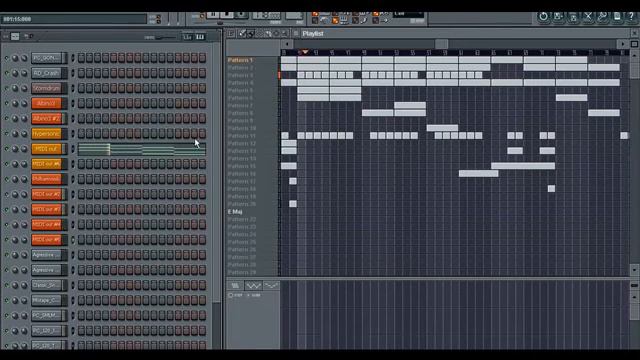Open the keyboard editor button in the channel window

[200, 37]
